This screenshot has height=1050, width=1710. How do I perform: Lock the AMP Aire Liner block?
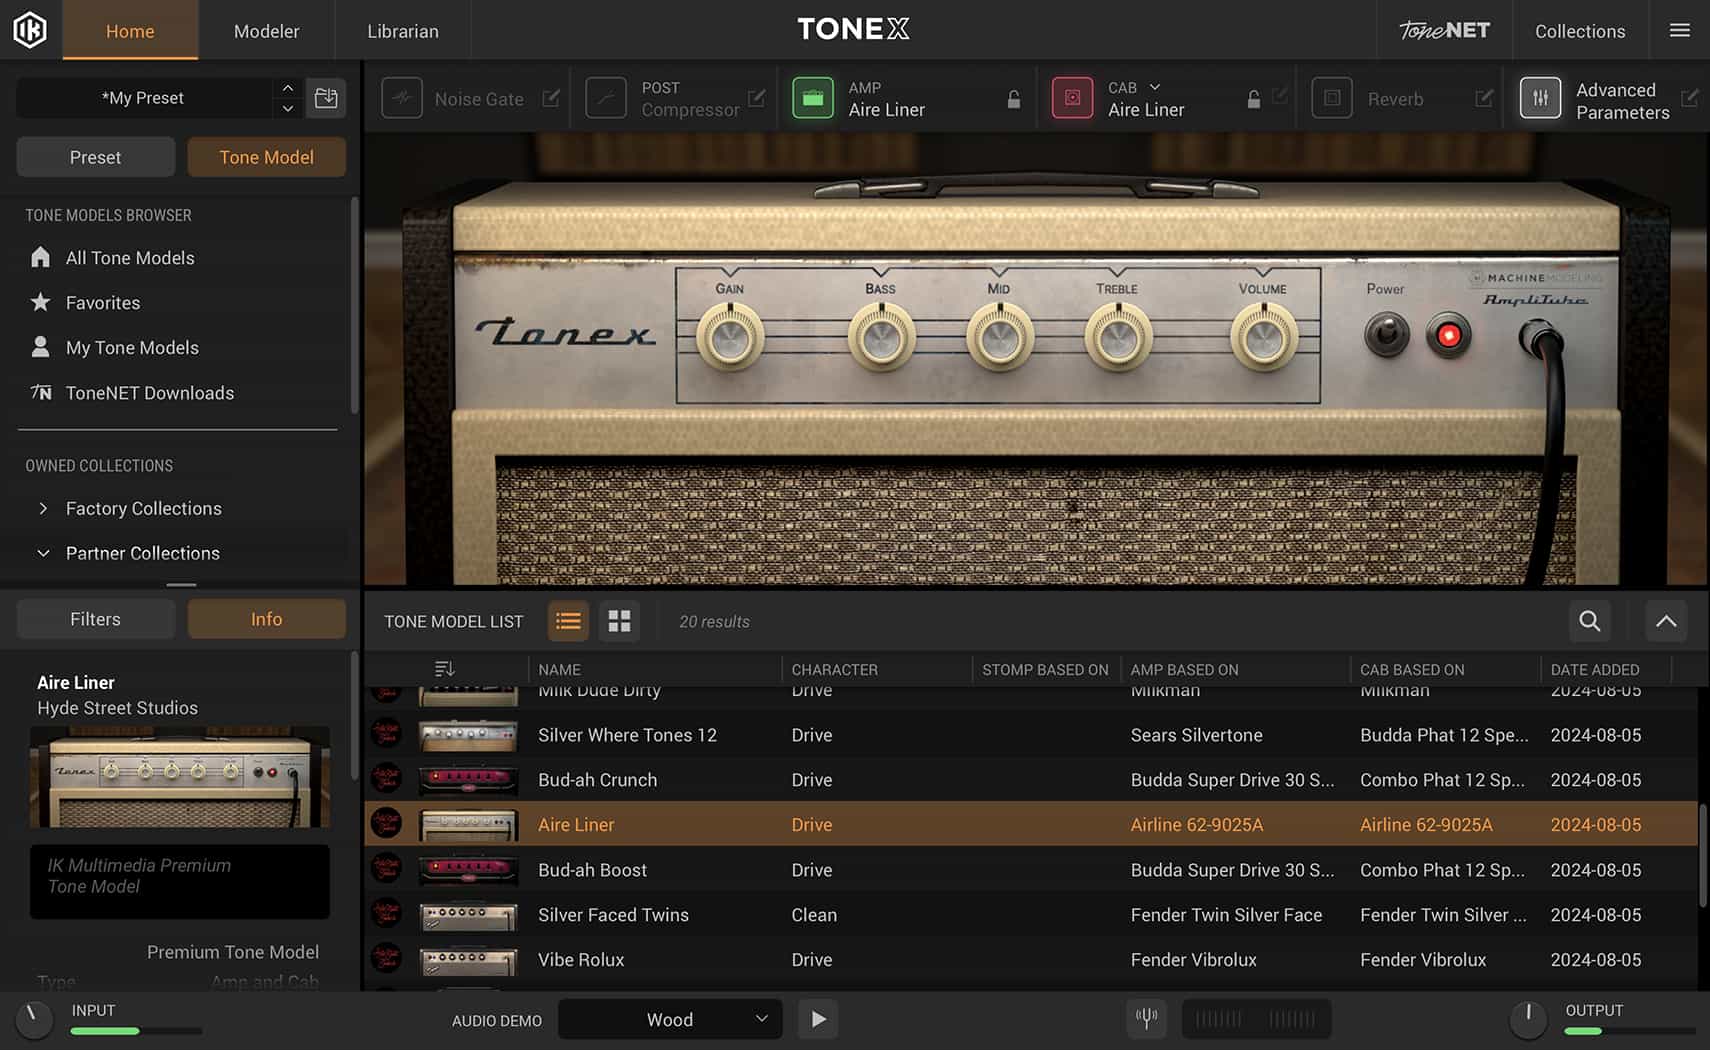click(x=1012, y=99)
